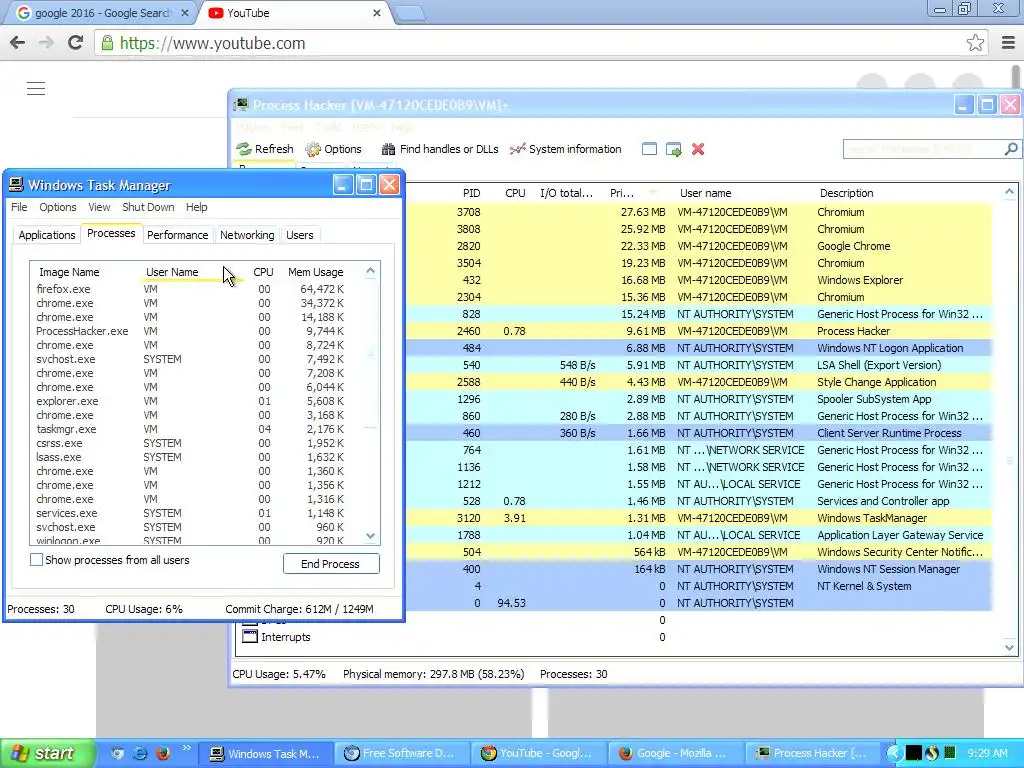Open a new Chrome tab
Screen dimensions: 1024x768
point(410,14)
